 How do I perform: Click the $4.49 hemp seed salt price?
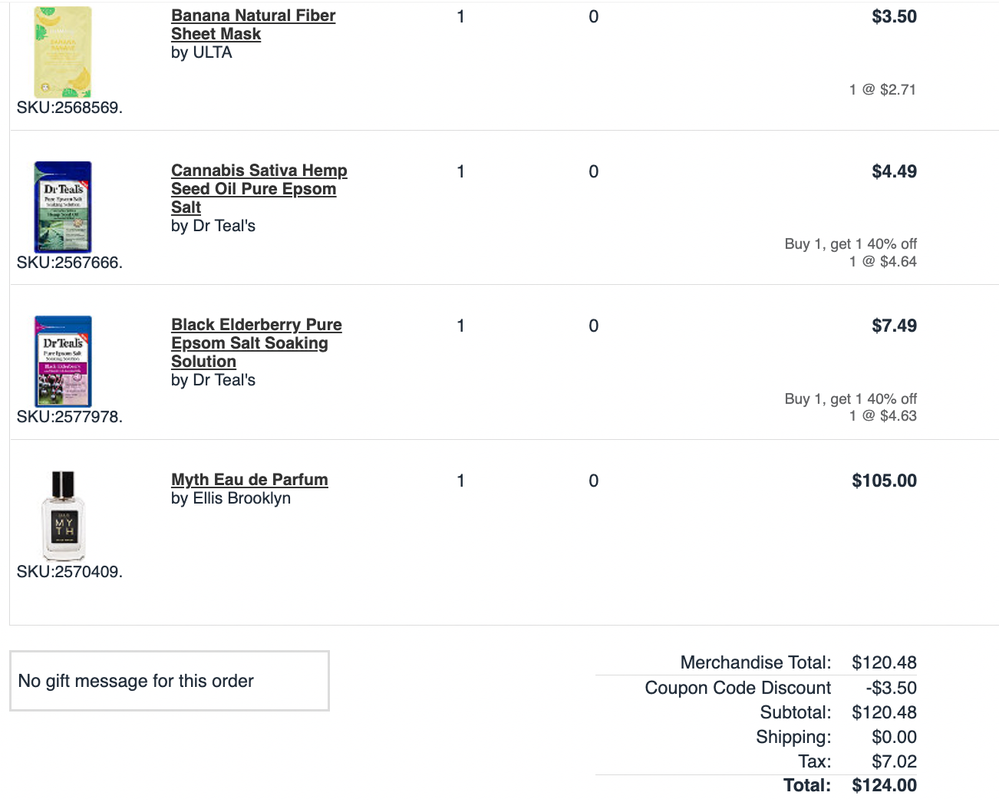[x=894, y=172]
